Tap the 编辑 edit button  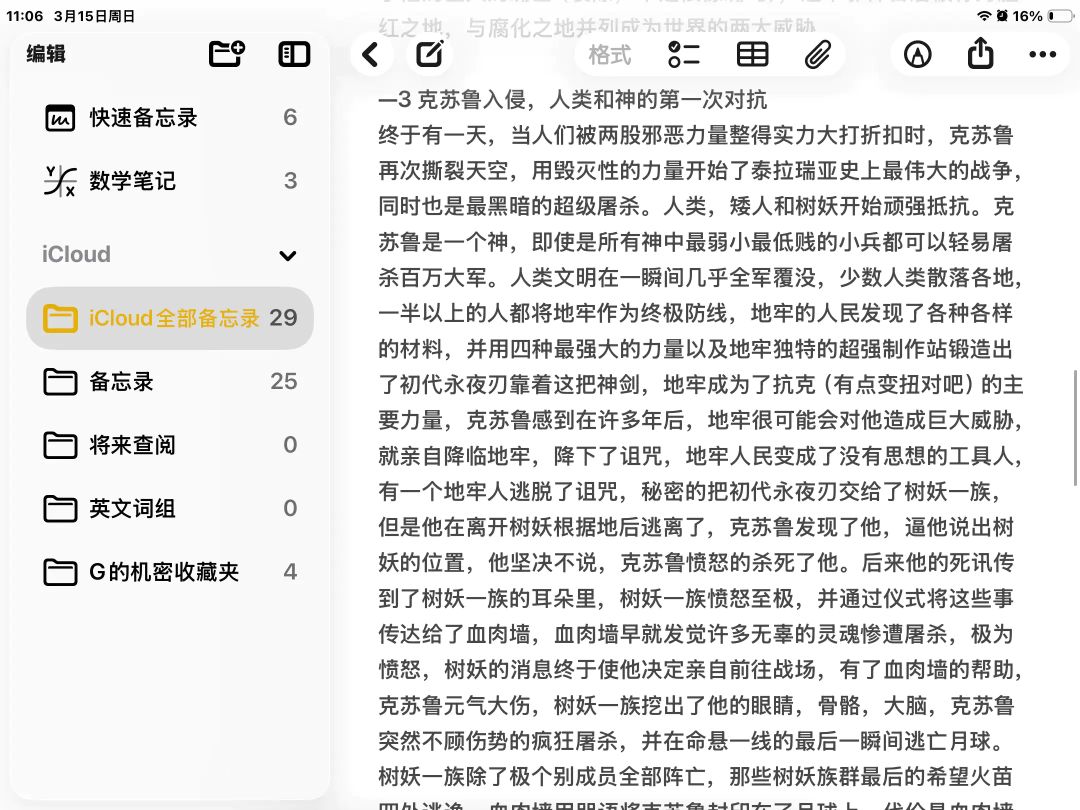coord(46,54)
